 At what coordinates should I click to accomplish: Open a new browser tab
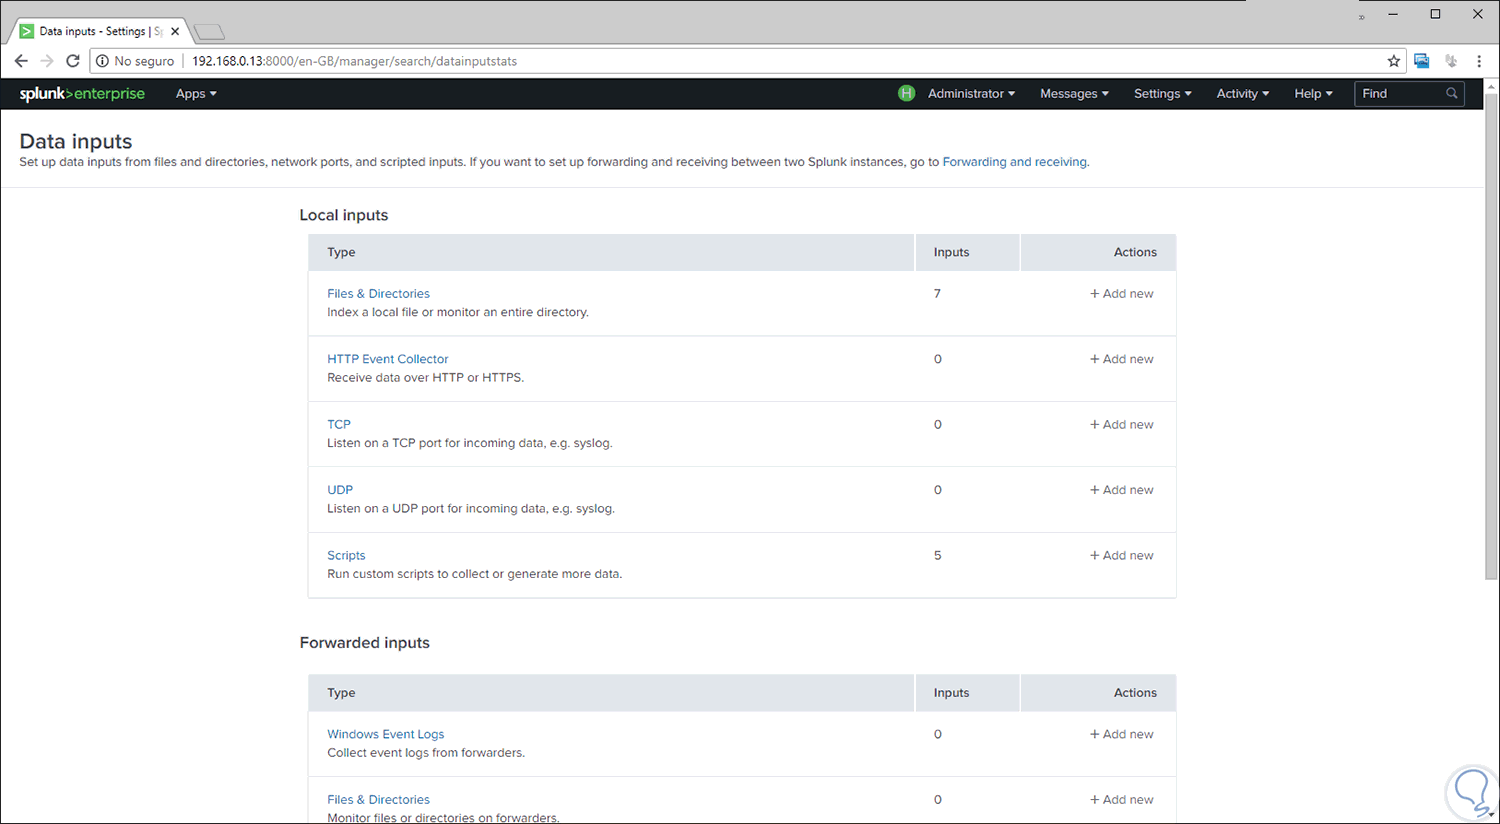coord(208,30)
